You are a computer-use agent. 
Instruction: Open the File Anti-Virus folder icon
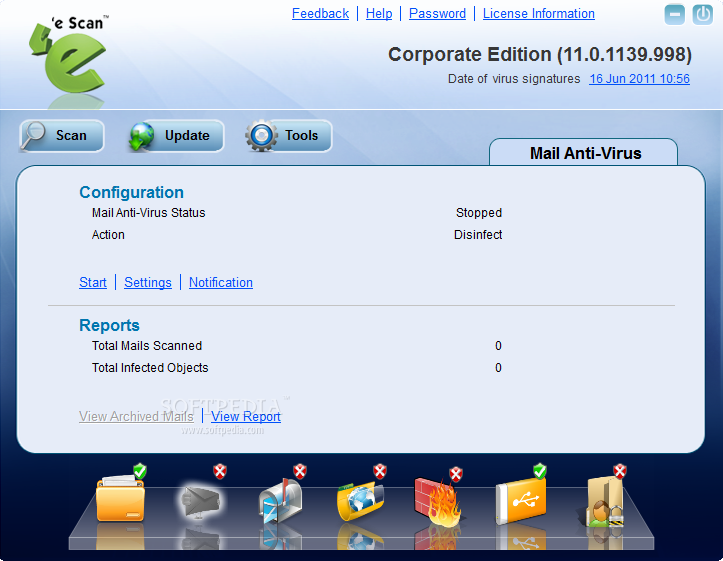pyautogui.click(x=120, y=500)
